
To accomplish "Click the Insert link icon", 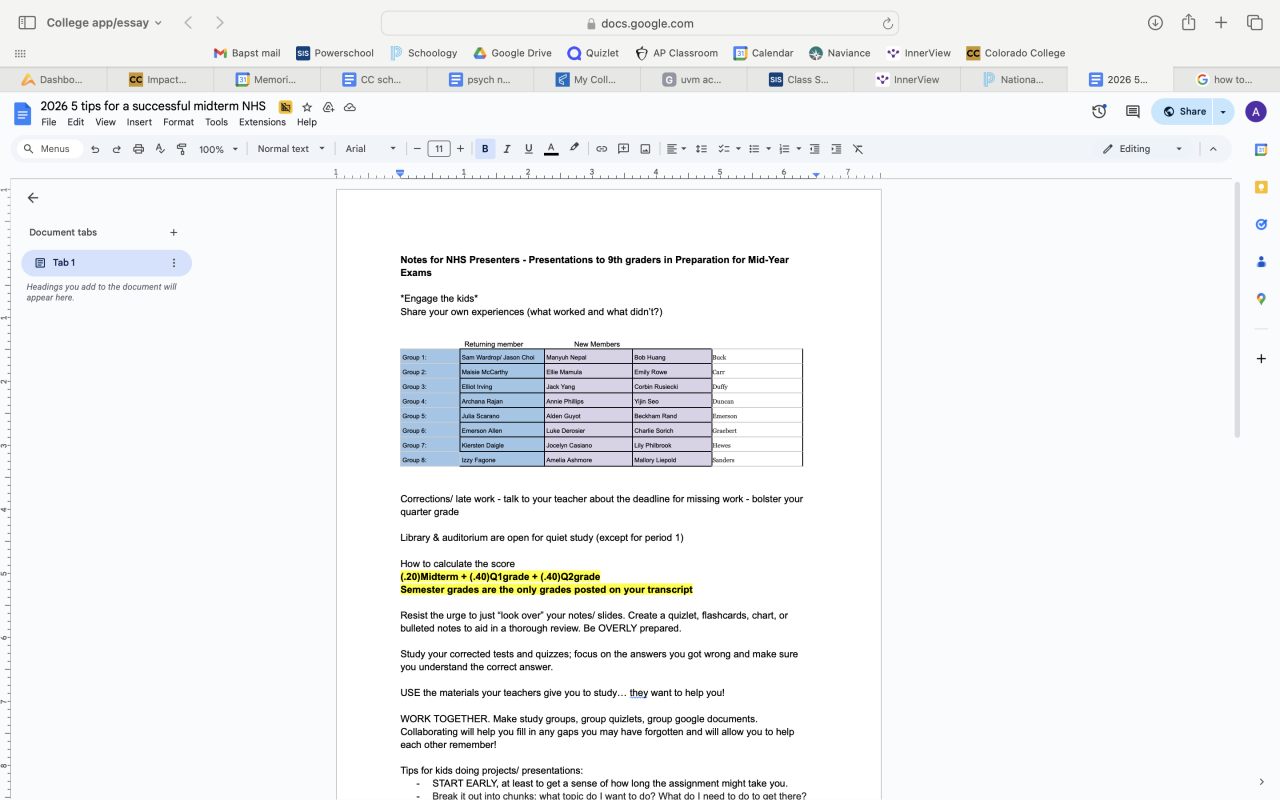I will 601,149.
